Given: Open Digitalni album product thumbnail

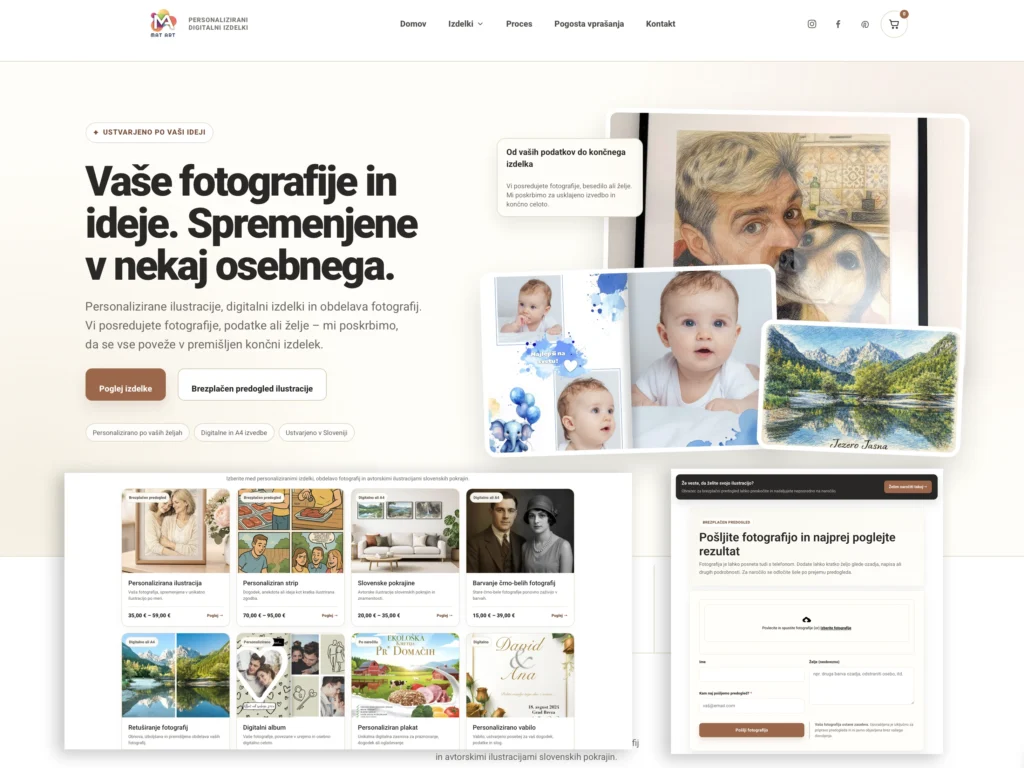Looking at the screenshot, I should tap(291, 675).
